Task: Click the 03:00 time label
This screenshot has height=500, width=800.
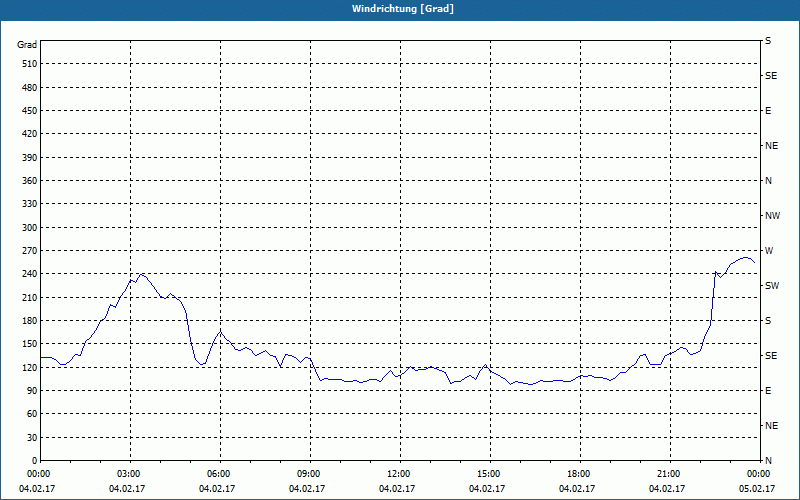Action: pos(127,474)
